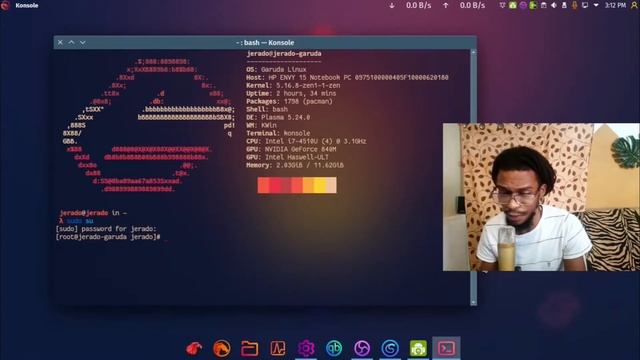This screenshot has height=360, width=640.
Task: Click the 'Uptime: 2 hours, 34 mins' line
Action: [x=291, y=93]
